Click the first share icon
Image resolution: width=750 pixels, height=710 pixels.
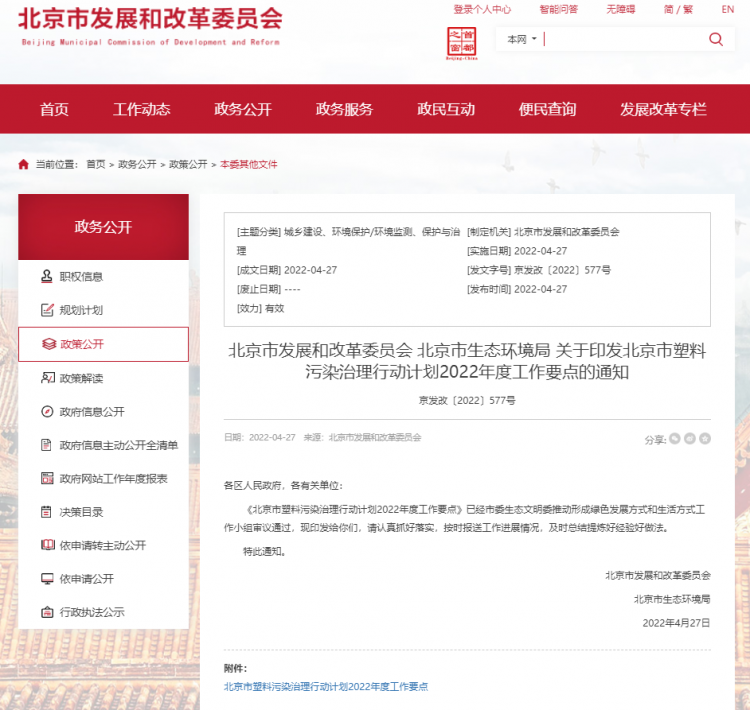click(674, 438)
